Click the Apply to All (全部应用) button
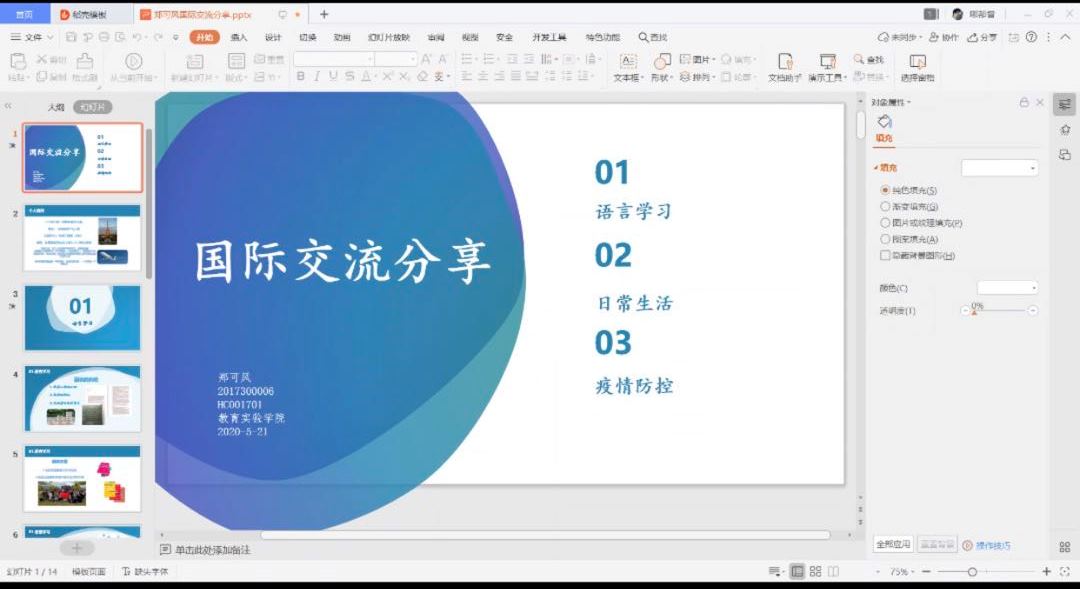1080x589 pixels. point(893,545)
